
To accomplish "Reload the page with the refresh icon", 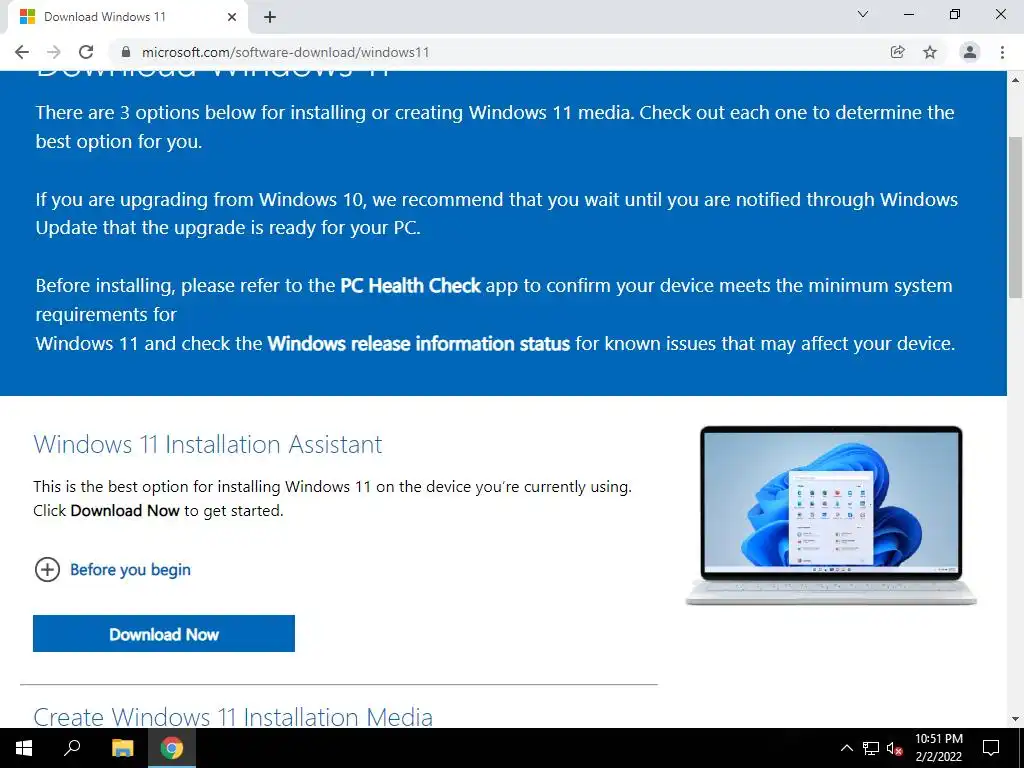I will [x=86, y=52].
